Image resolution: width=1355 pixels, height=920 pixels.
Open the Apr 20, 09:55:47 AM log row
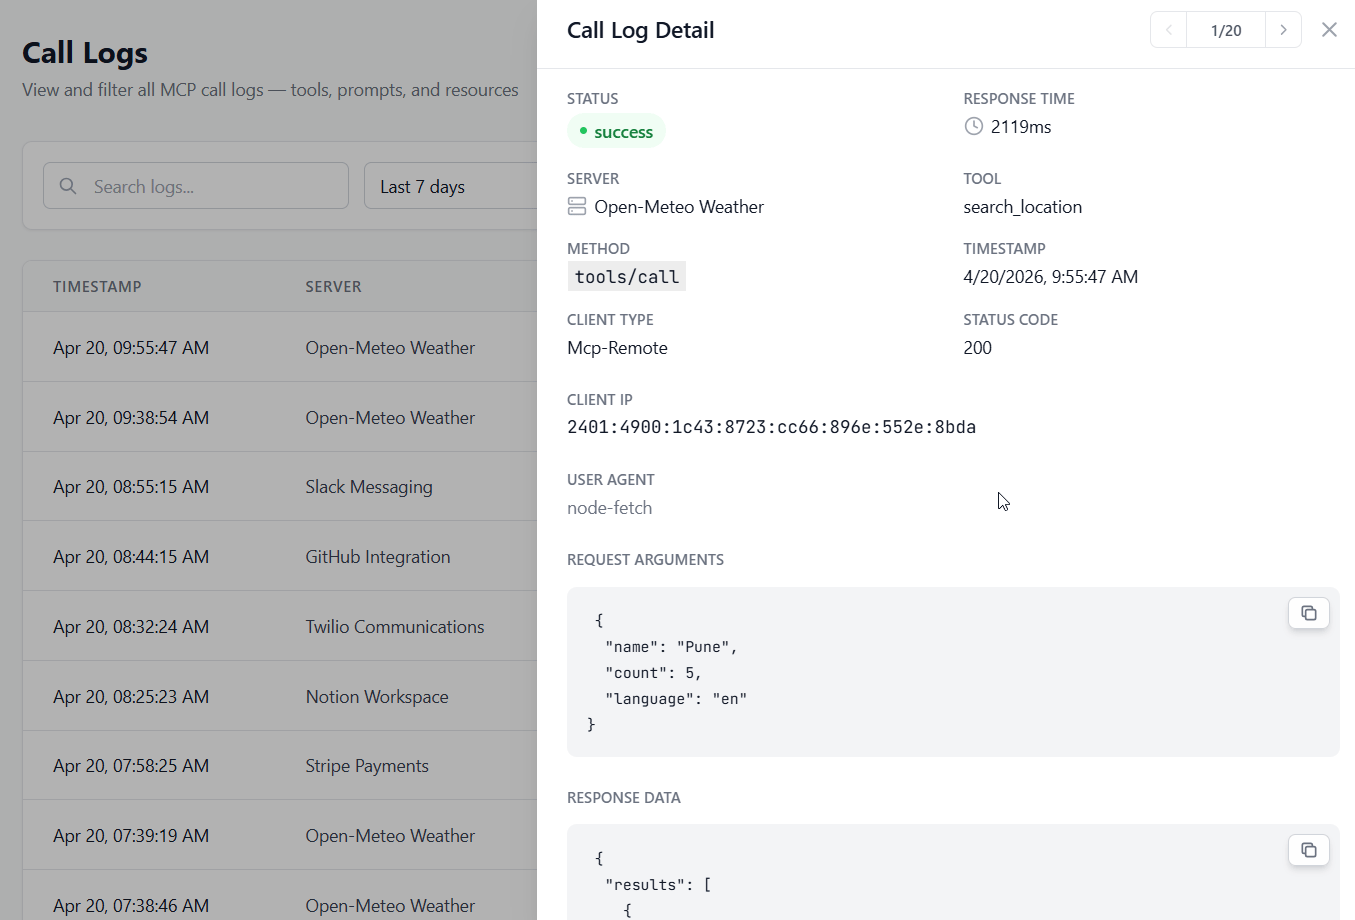pyautogui.click(x=280, y=347)
